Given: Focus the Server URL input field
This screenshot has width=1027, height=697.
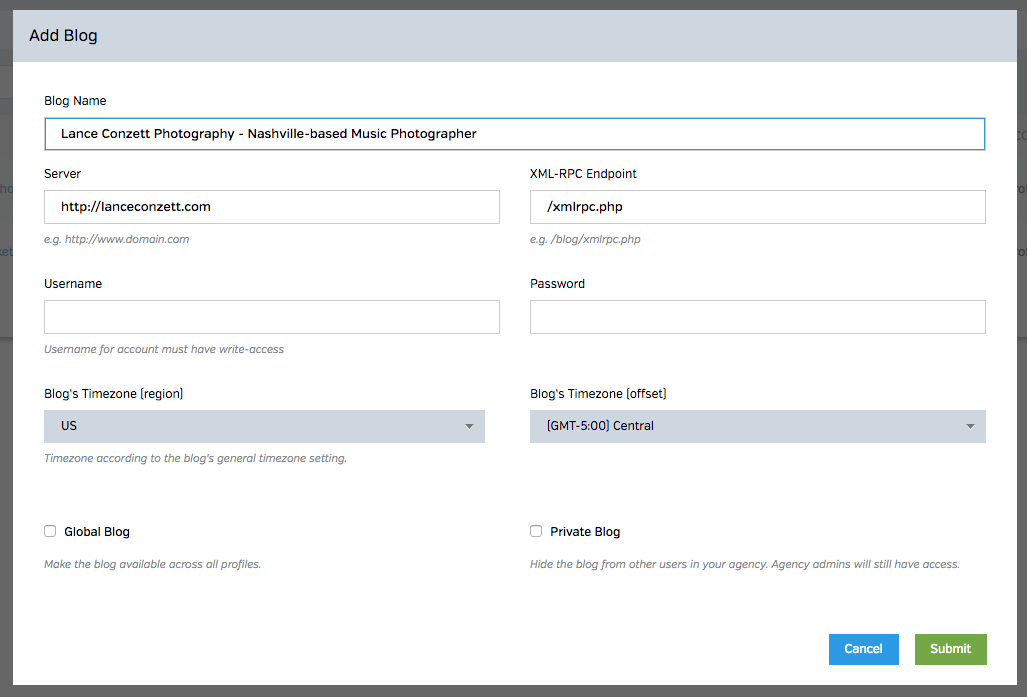Looking at the screenshot, I should [x=271, y=207].
